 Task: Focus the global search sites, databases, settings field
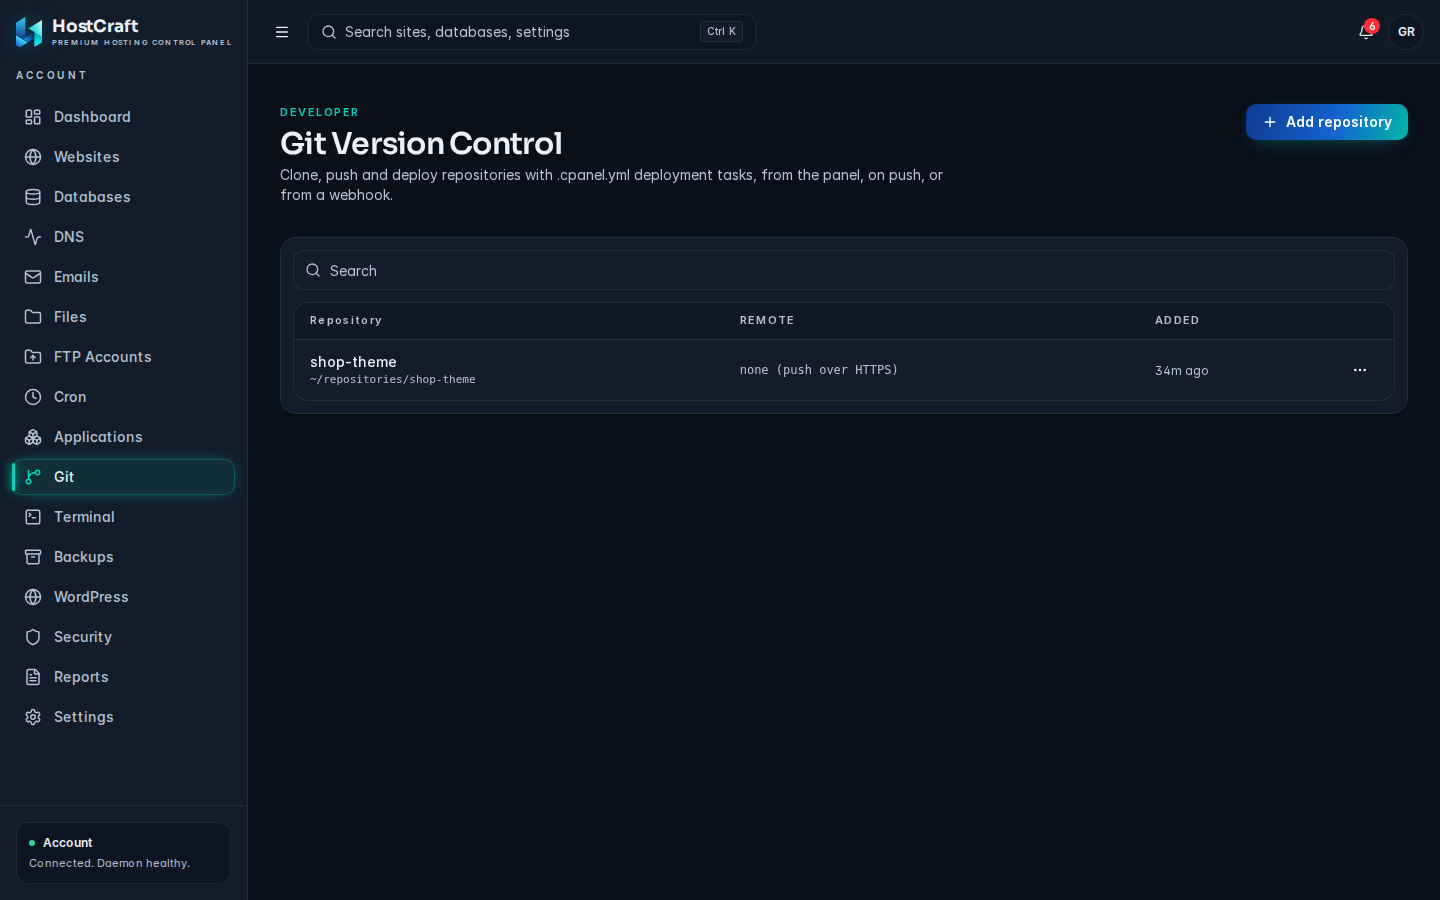(532, 32)
